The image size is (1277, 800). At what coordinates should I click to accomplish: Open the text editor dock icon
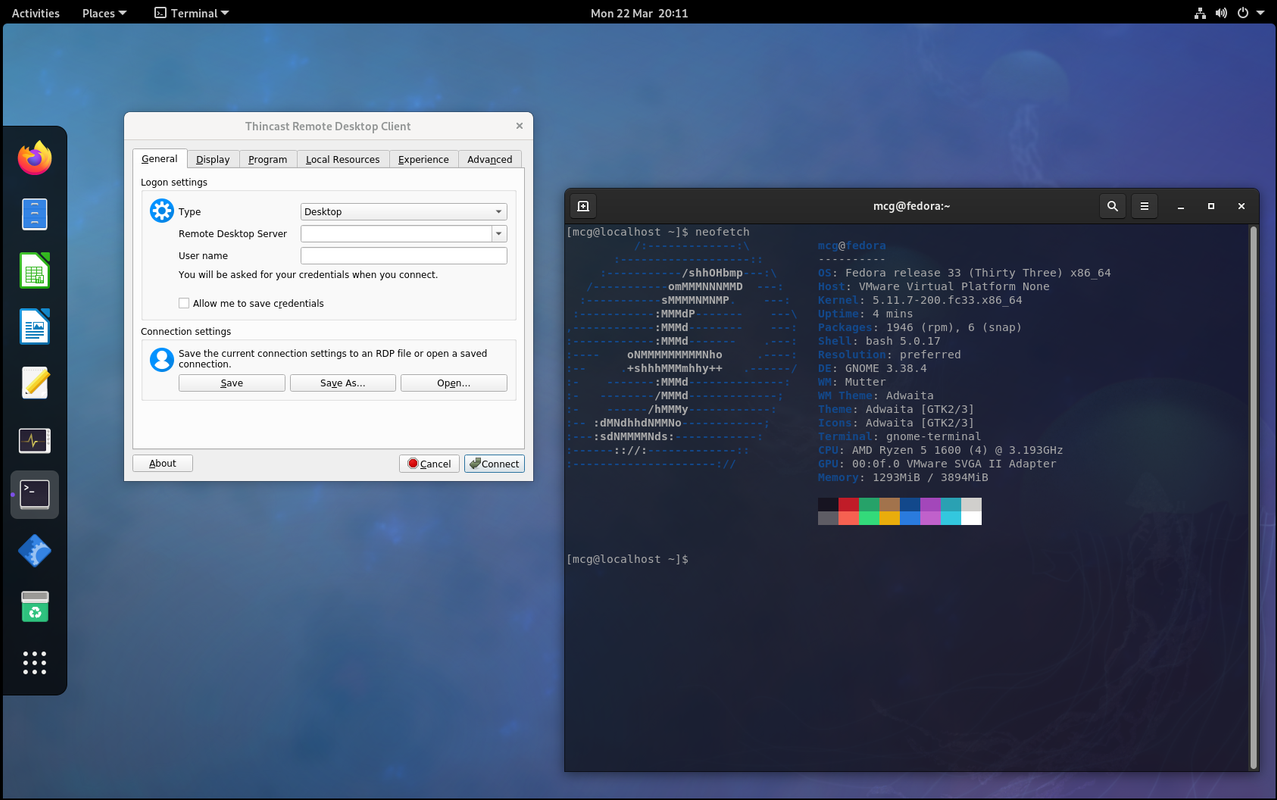(x=35, y=383)
